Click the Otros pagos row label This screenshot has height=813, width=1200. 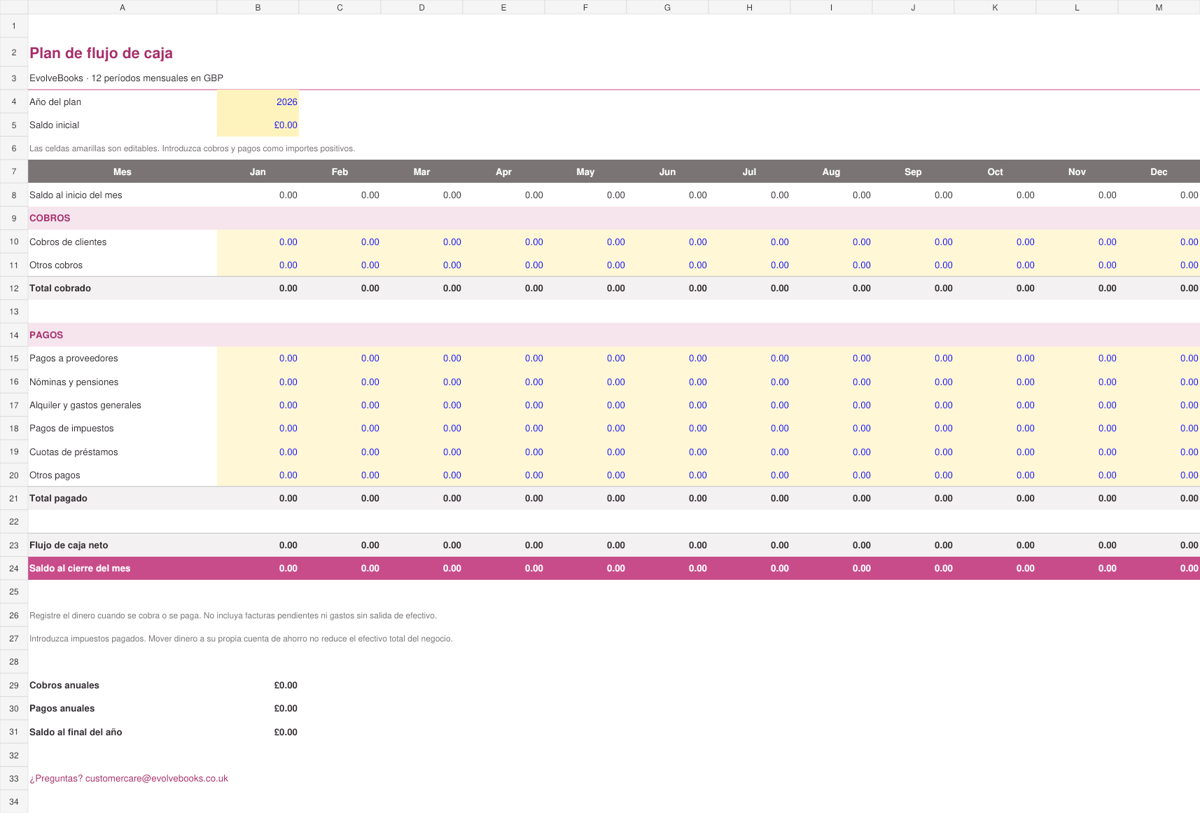click(54, 475)
